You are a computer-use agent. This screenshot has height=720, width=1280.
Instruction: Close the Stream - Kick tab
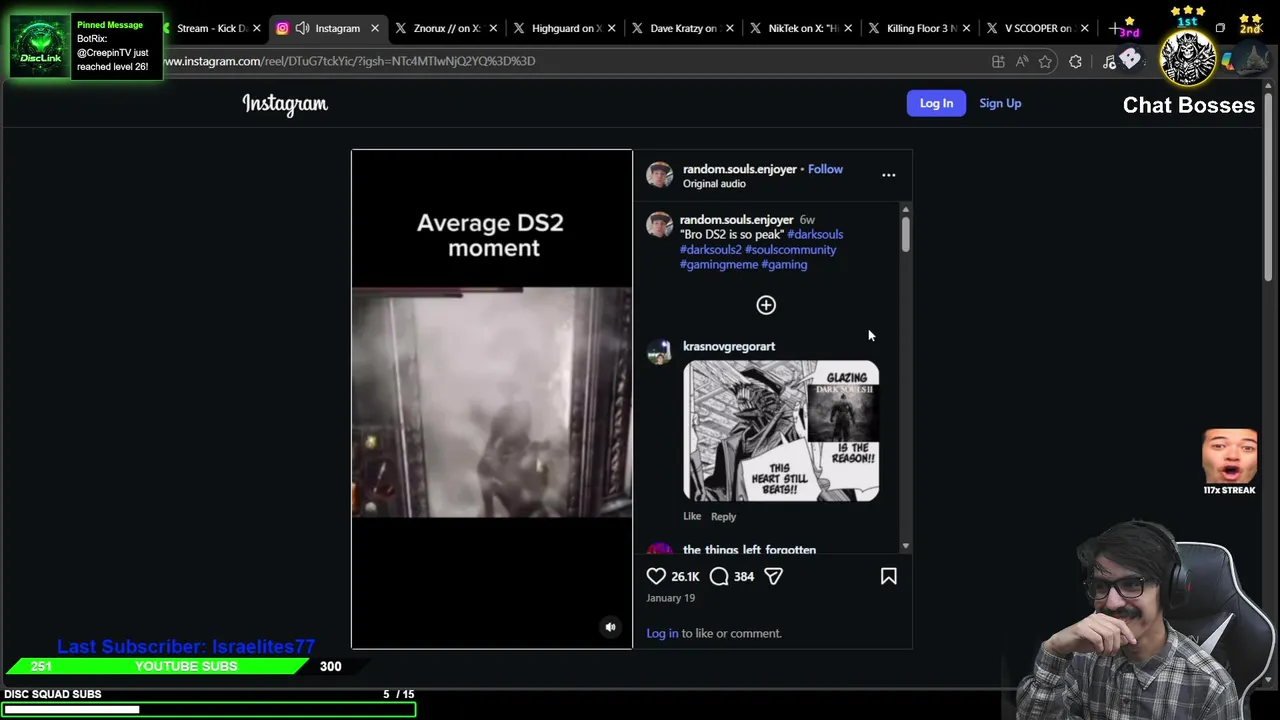257,28
